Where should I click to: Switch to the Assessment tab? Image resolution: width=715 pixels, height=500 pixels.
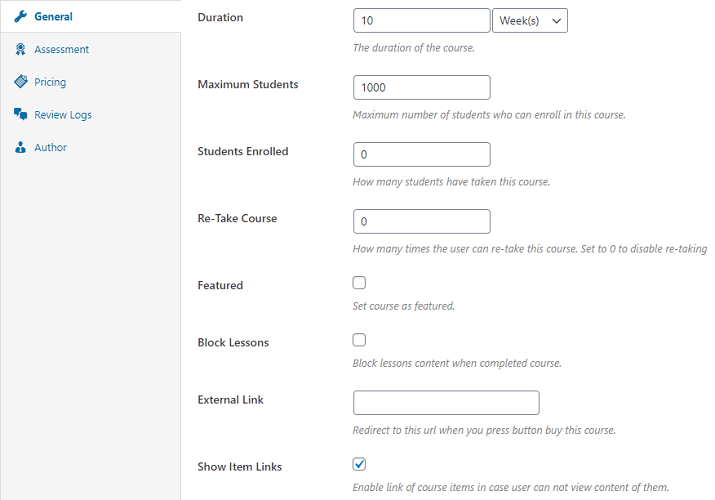(x=61, y=49)
